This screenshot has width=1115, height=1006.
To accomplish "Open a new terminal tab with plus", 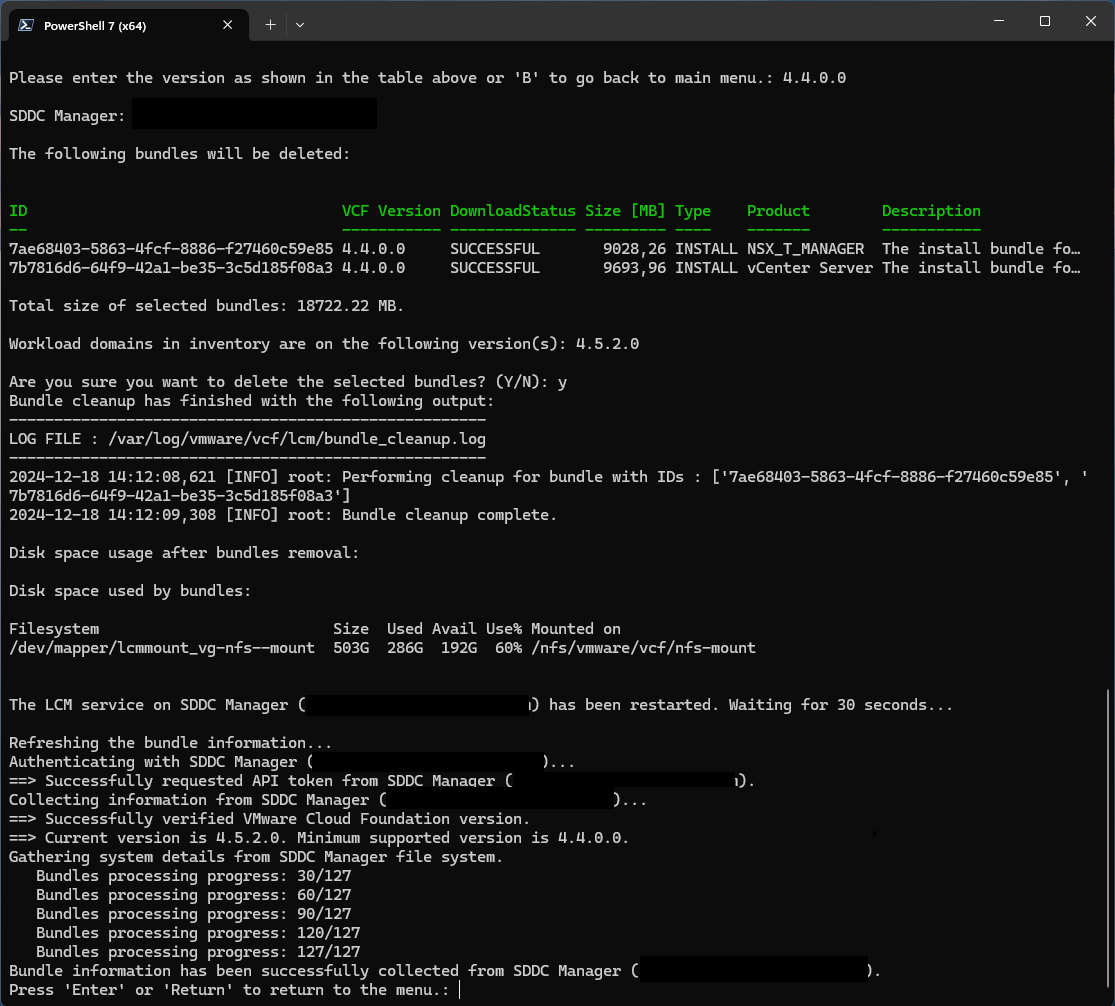I will tap(270, 25).
